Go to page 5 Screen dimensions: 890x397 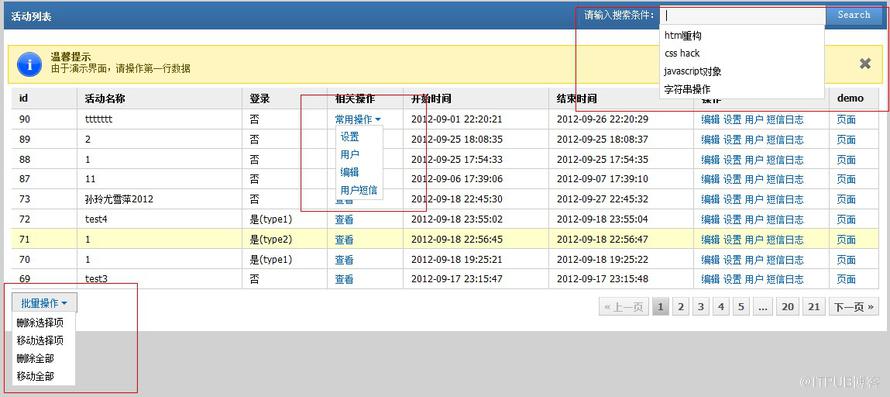tap(741, 307)
